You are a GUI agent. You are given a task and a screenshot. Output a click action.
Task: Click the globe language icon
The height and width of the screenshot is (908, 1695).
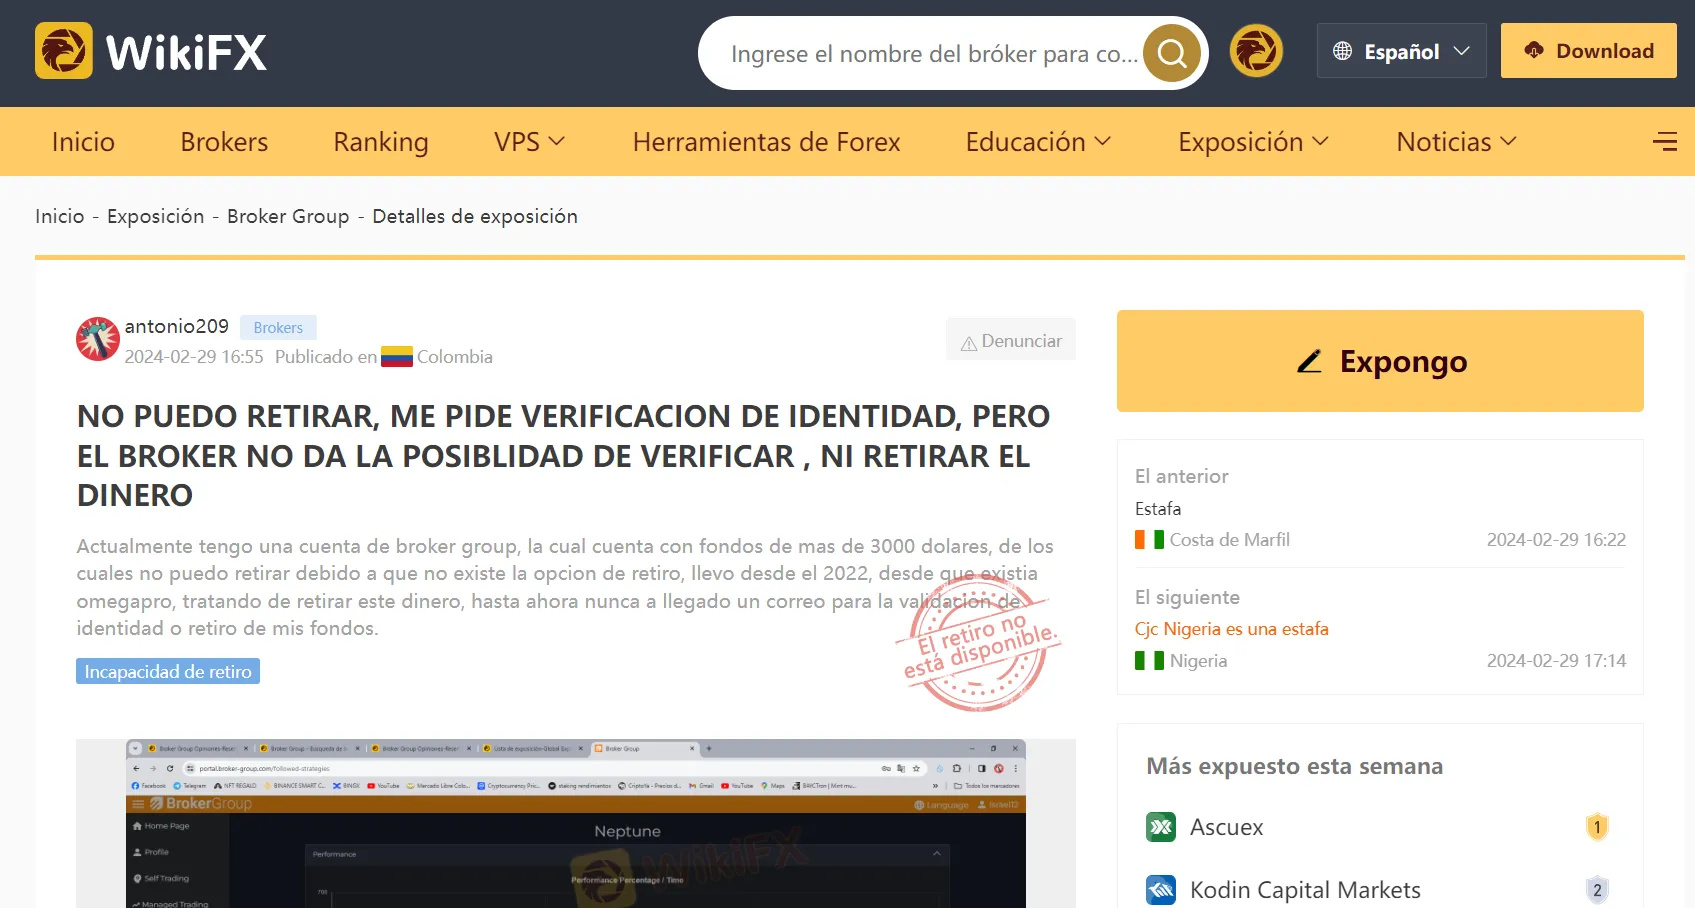(x=1342, y=51)
